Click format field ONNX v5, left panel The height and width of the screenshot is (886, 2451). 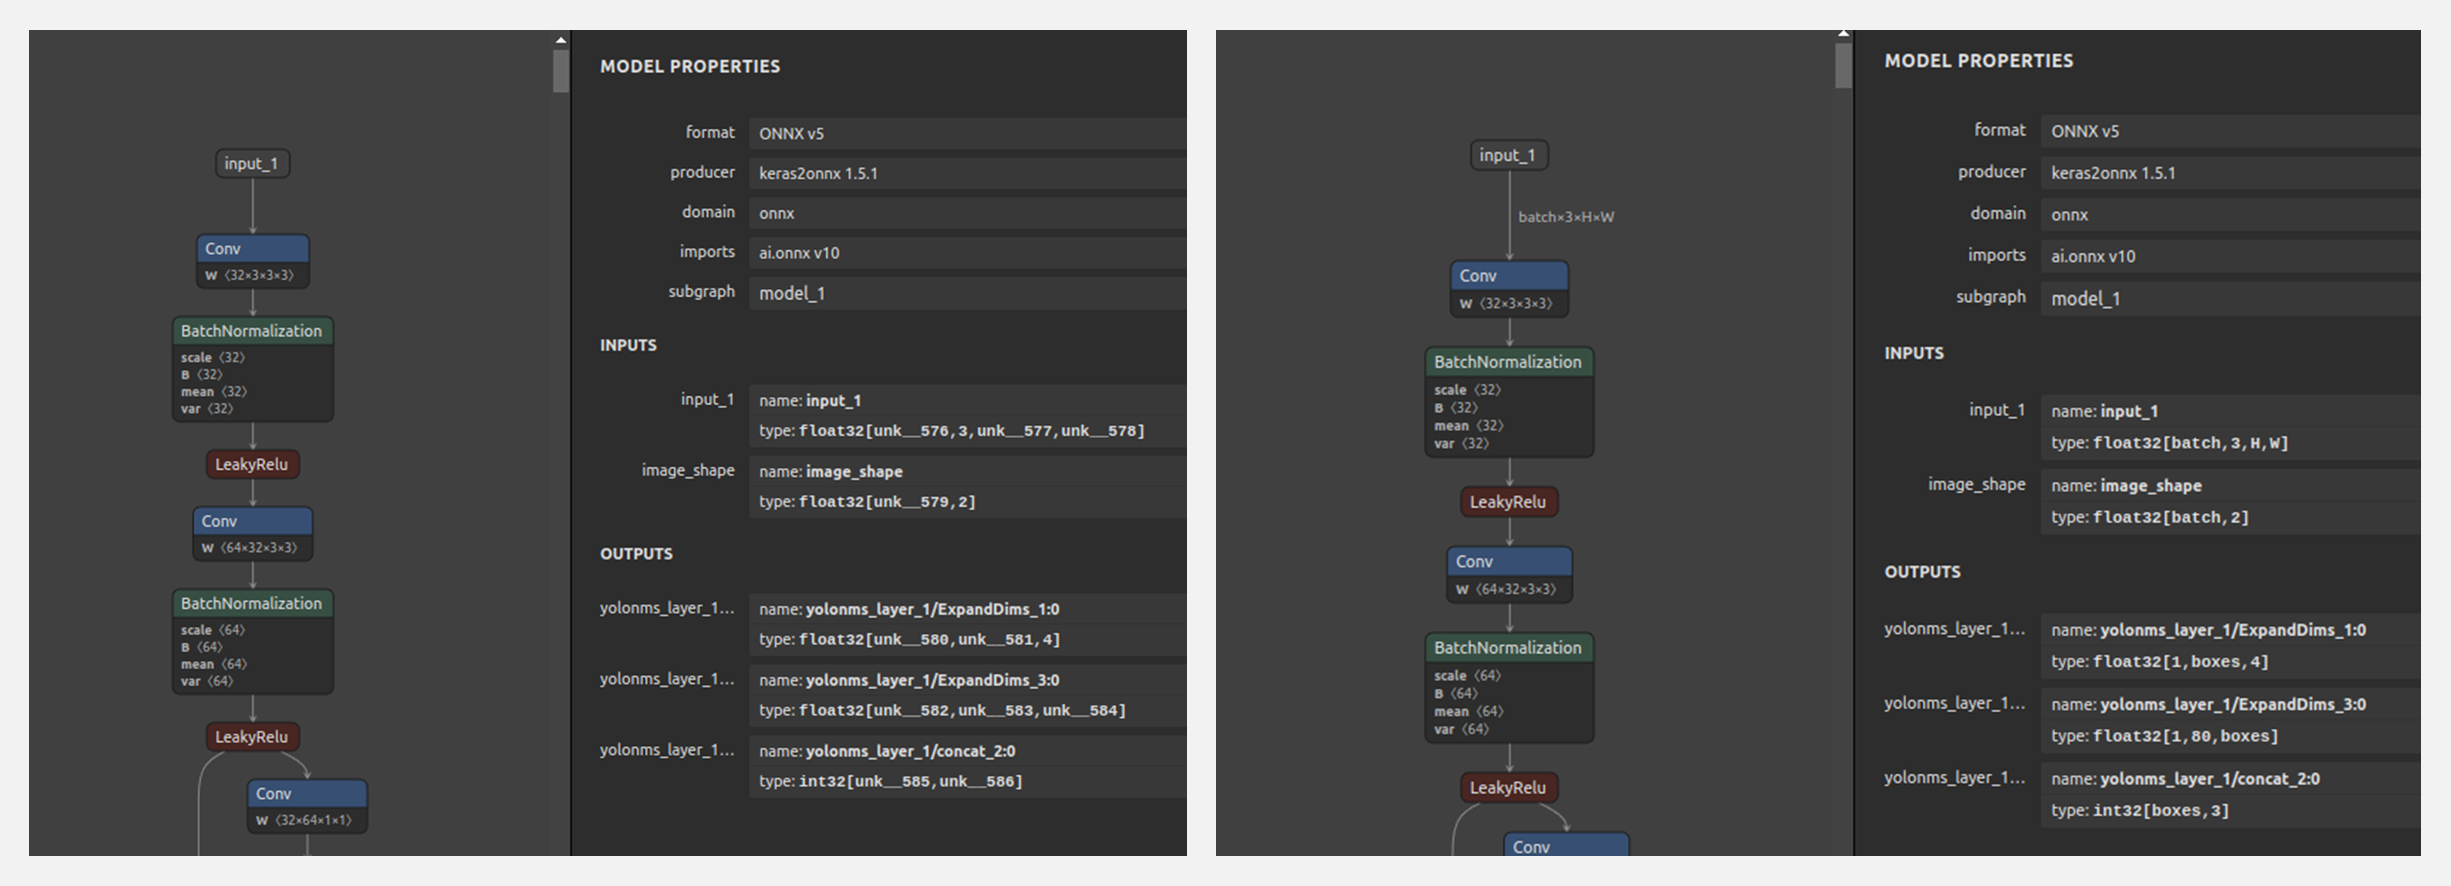[x=967, y=133]
